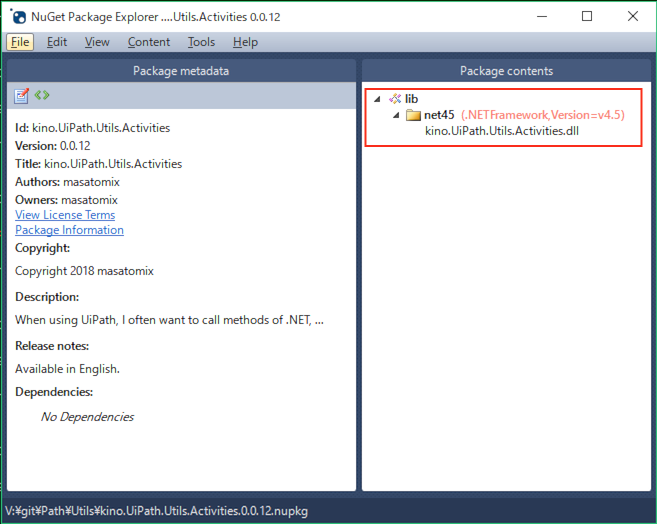The width and height of the screenshot is (657, 524).
Task: Click the Dependencies label
Action: [54, 392]
